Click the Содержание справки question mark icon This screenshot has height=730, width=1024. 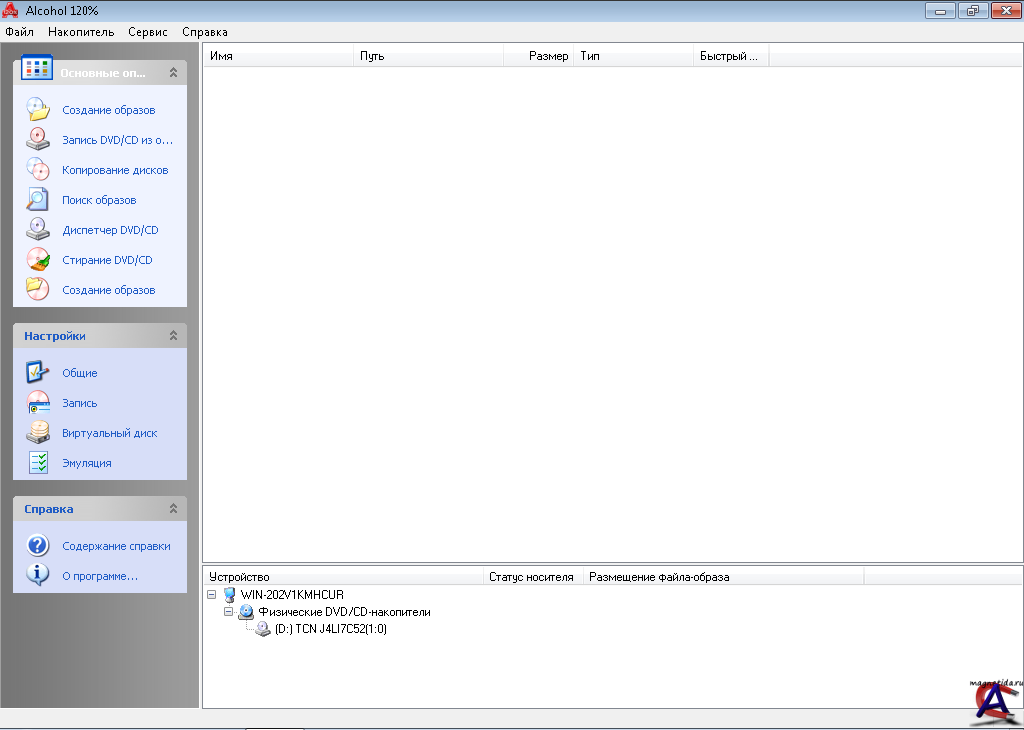pyautogui.click(x=37, y=546)
